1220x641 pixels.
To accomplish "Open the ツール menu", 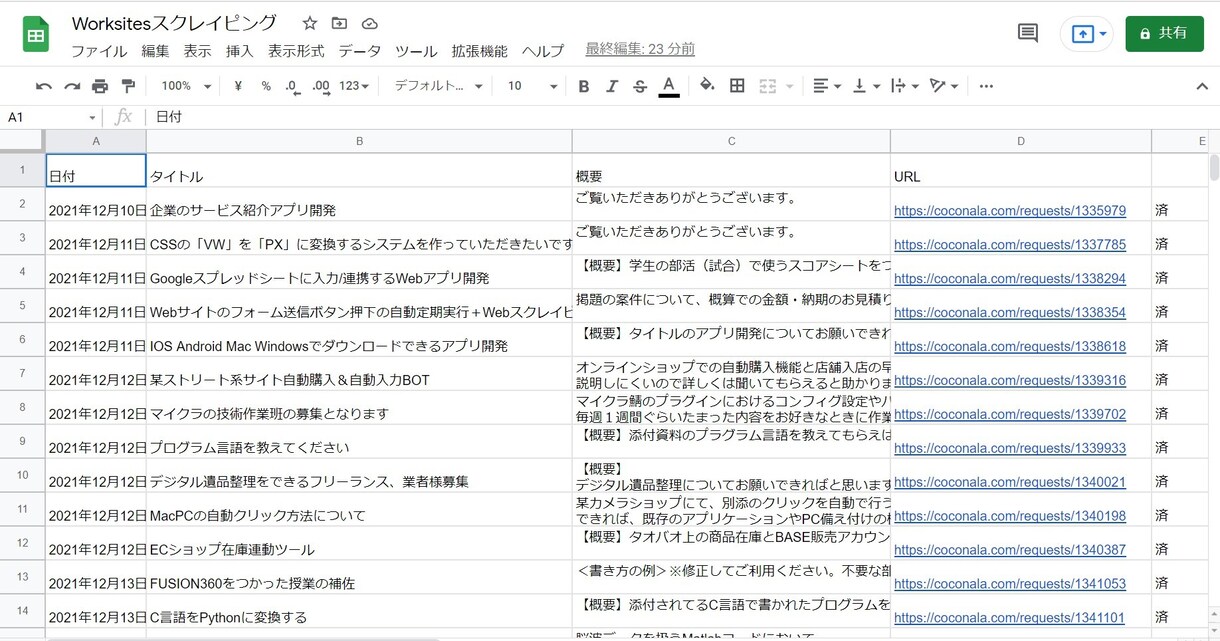I will (416, 51).
